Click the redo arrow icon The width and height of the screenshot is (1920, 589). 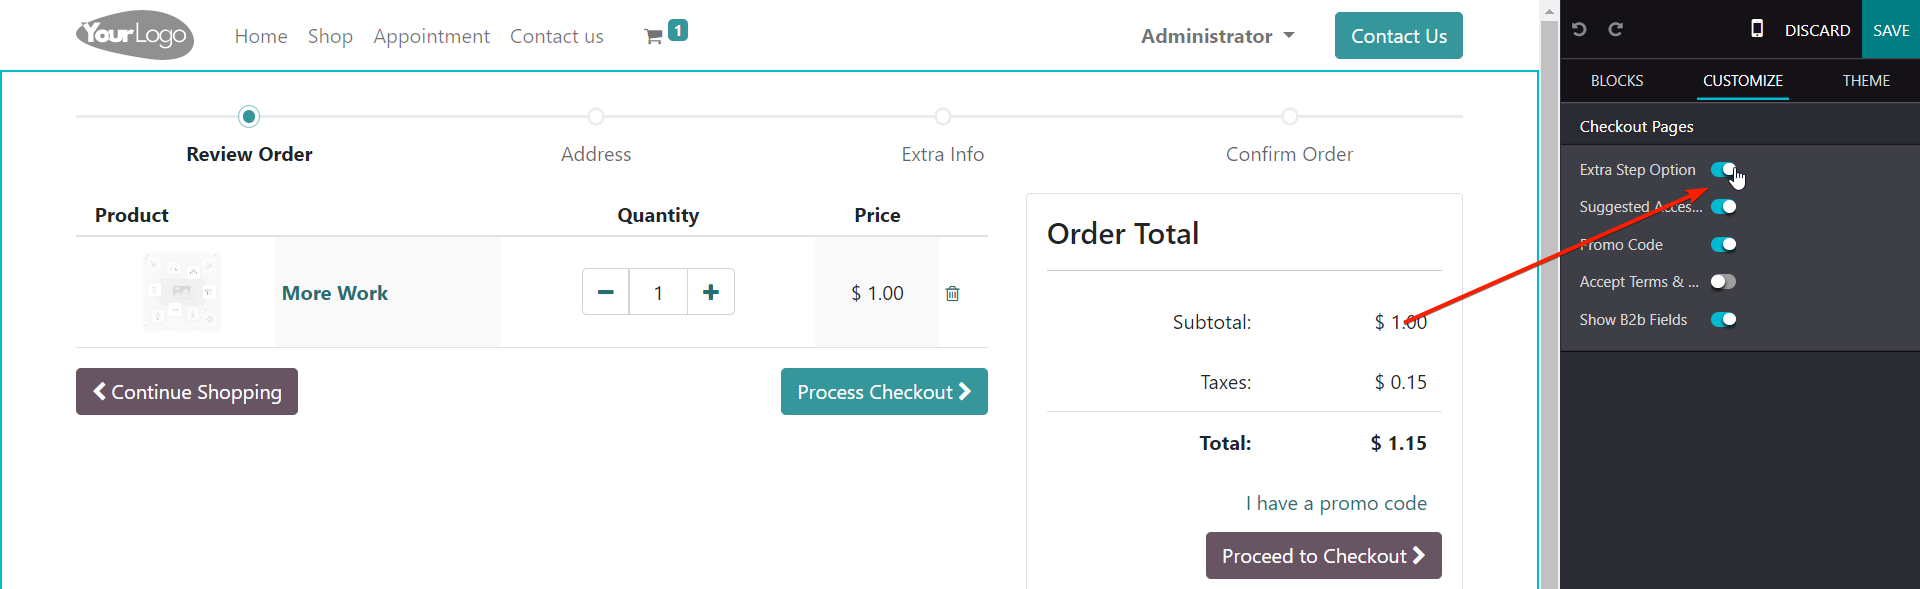[1615, 29]
